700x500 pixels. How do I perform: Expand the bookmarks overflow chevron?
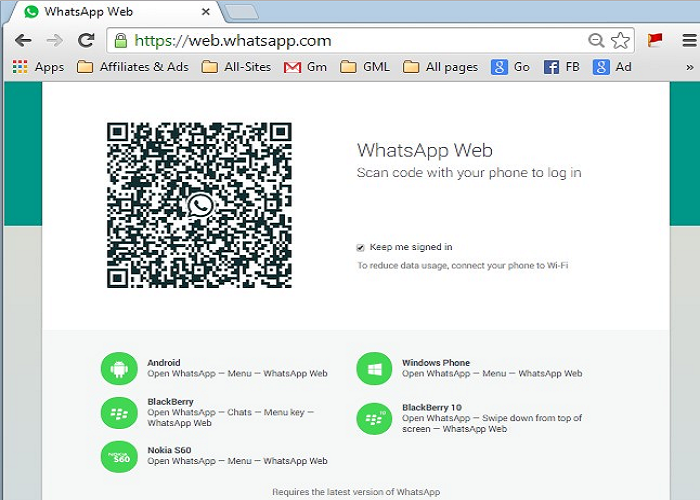pyautogui.click(x=690, y=67)
